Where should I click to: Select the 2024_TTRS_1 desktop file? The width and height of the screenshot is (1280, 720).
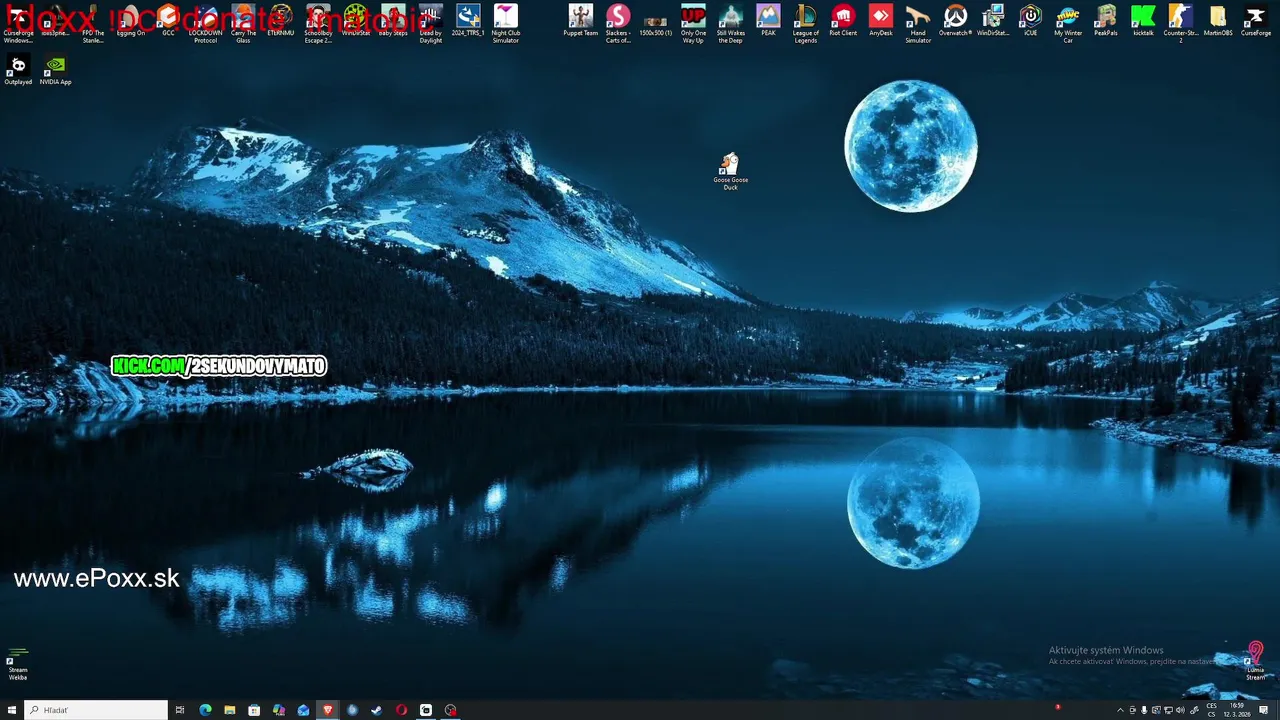(468, 21)
